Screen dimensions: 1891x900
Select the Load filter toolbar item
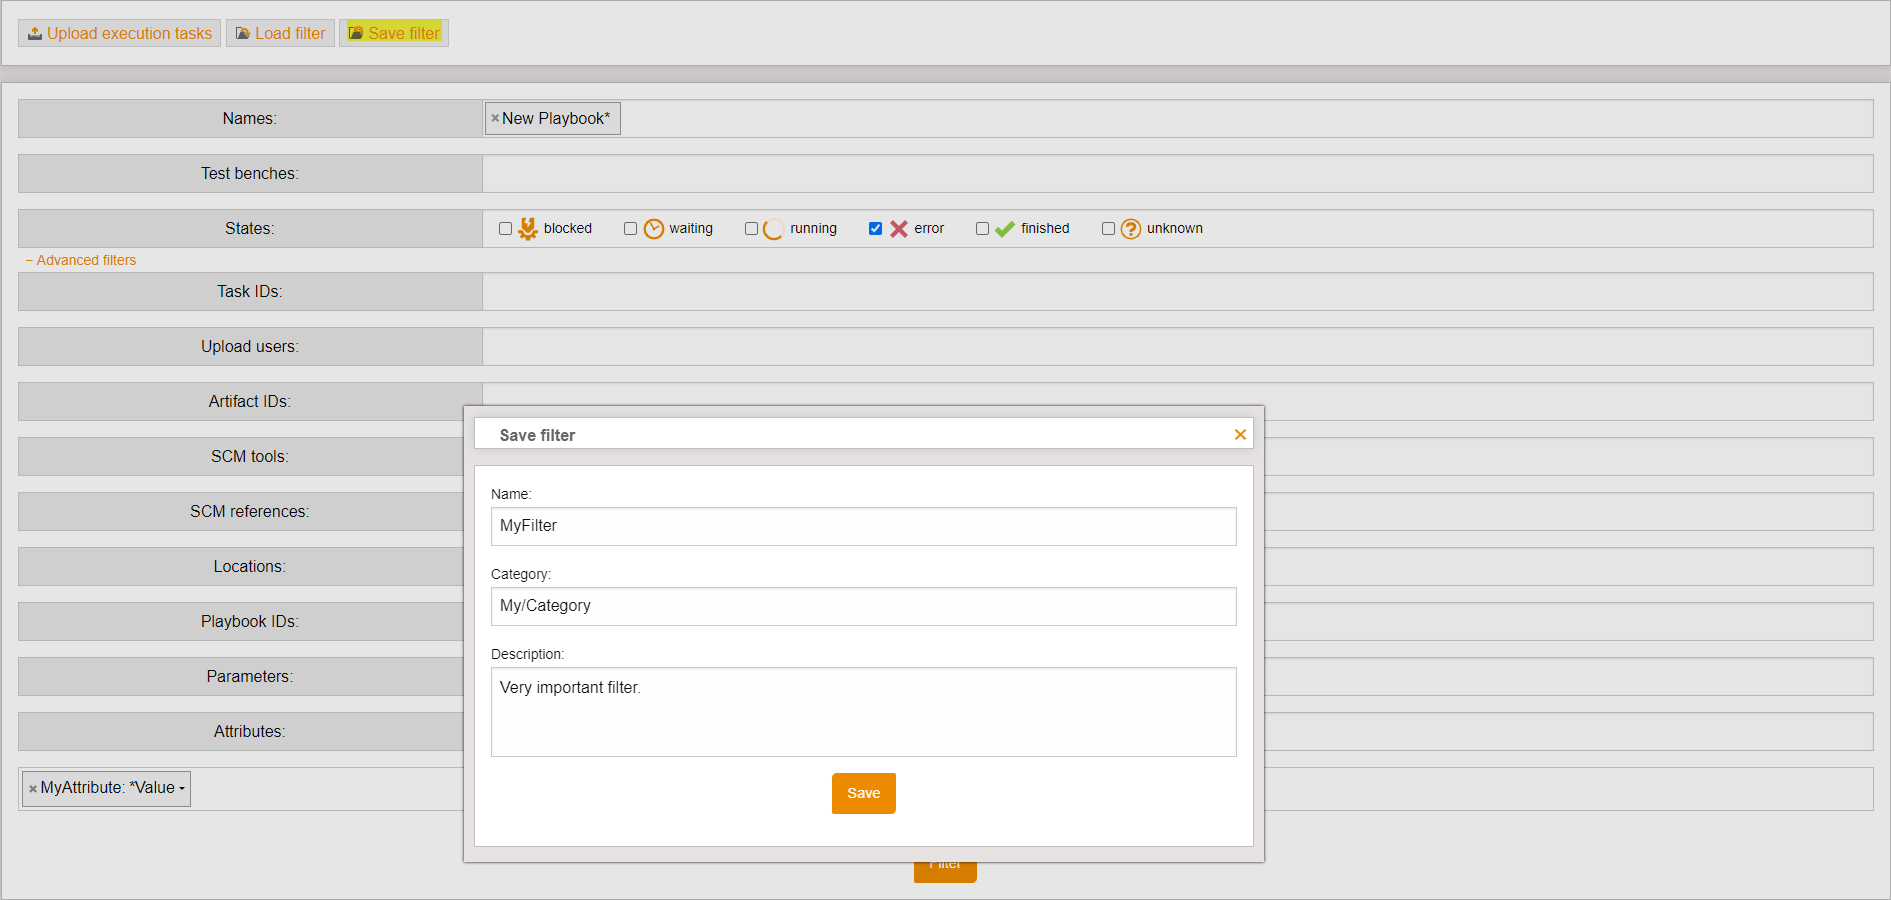pos(280,32)
